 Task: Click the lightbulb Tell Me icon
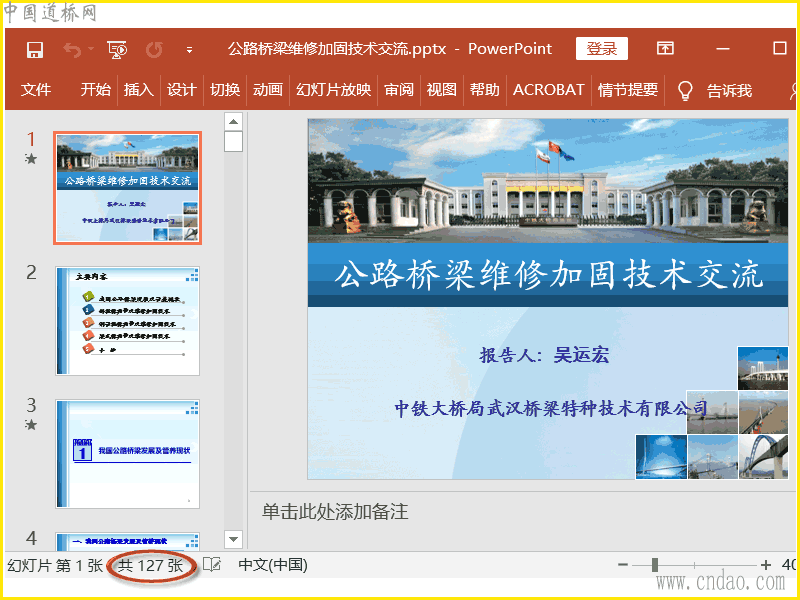tap(685, 91)
